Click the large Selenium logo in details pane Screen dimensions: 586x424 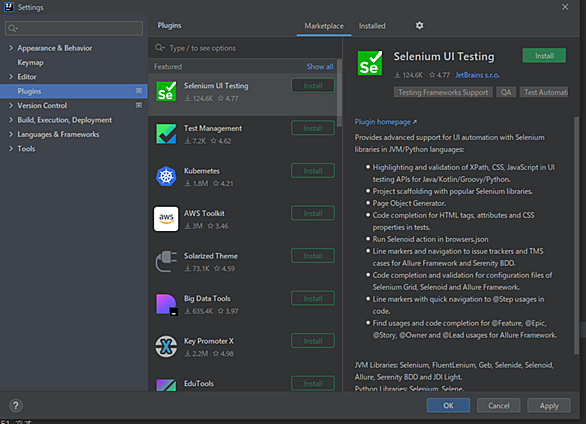click(x=370, y=63)
